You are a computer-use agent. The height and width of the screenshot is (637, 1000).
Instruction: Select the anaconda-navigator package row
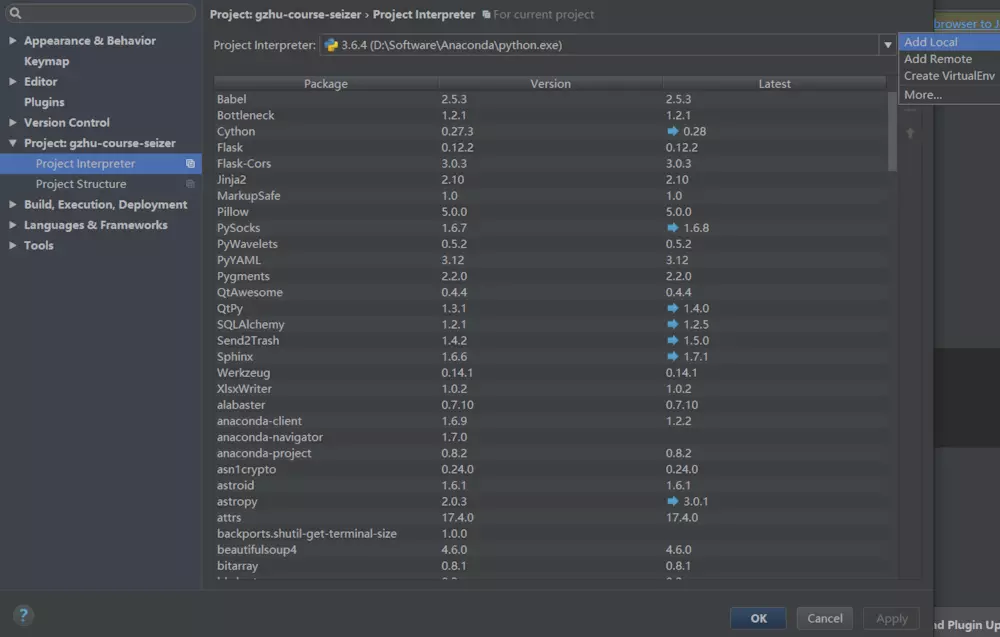pyautogui.click(x=550, y=437)
